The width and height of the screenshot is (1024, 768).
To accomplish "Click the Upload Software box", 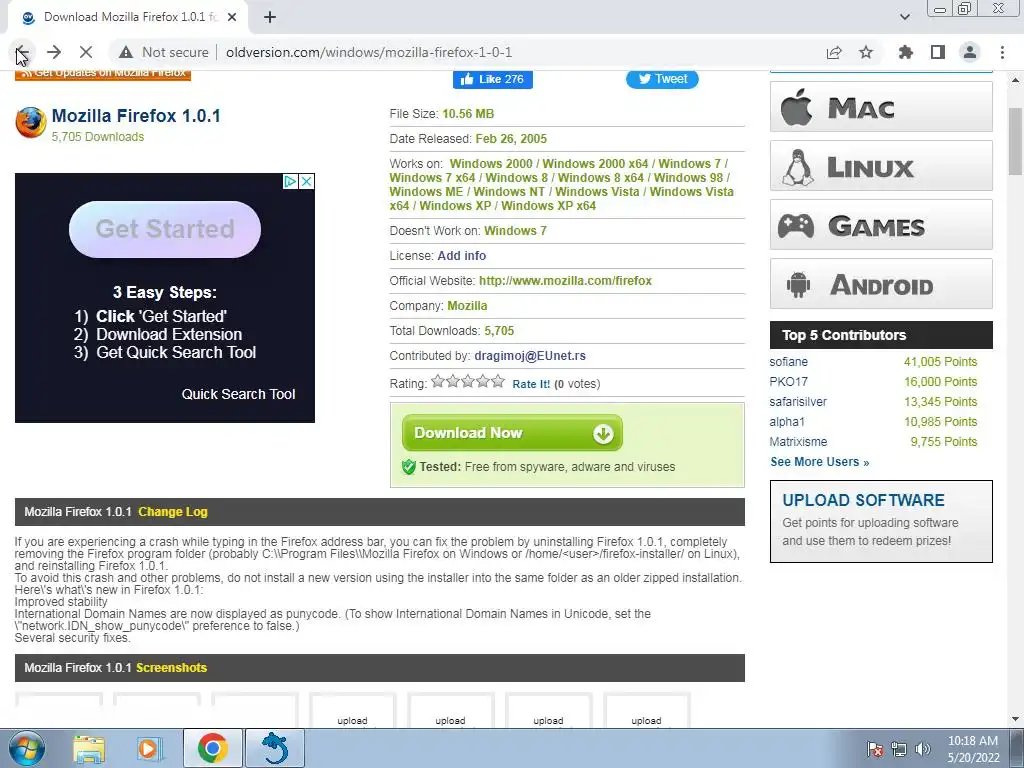I will (881, 521).
